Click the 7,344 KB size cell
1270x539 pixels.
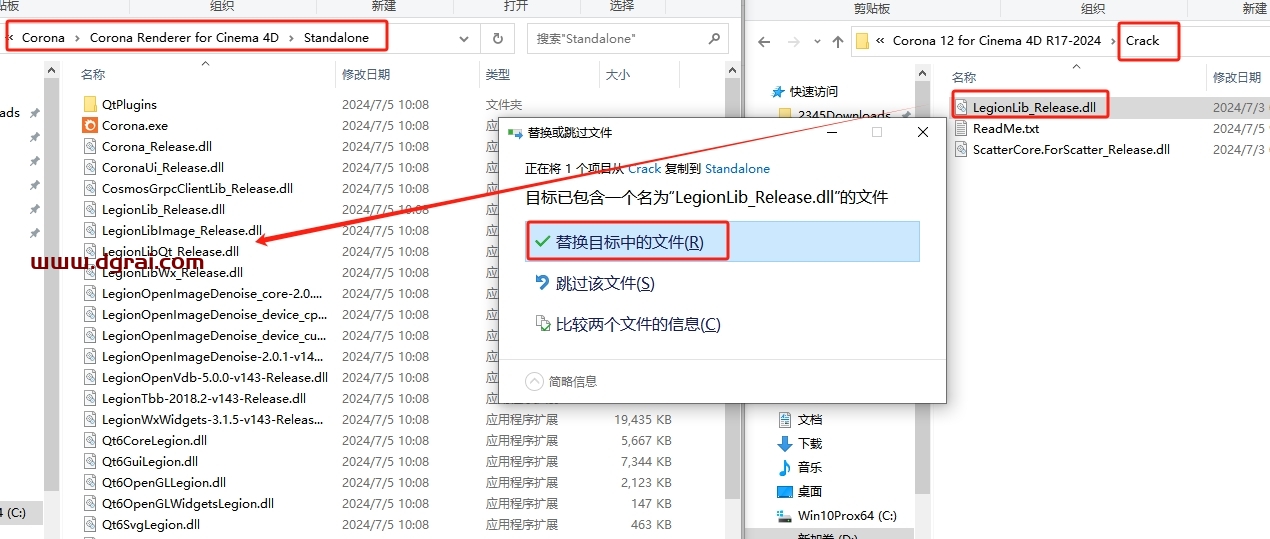pos(646,461)
